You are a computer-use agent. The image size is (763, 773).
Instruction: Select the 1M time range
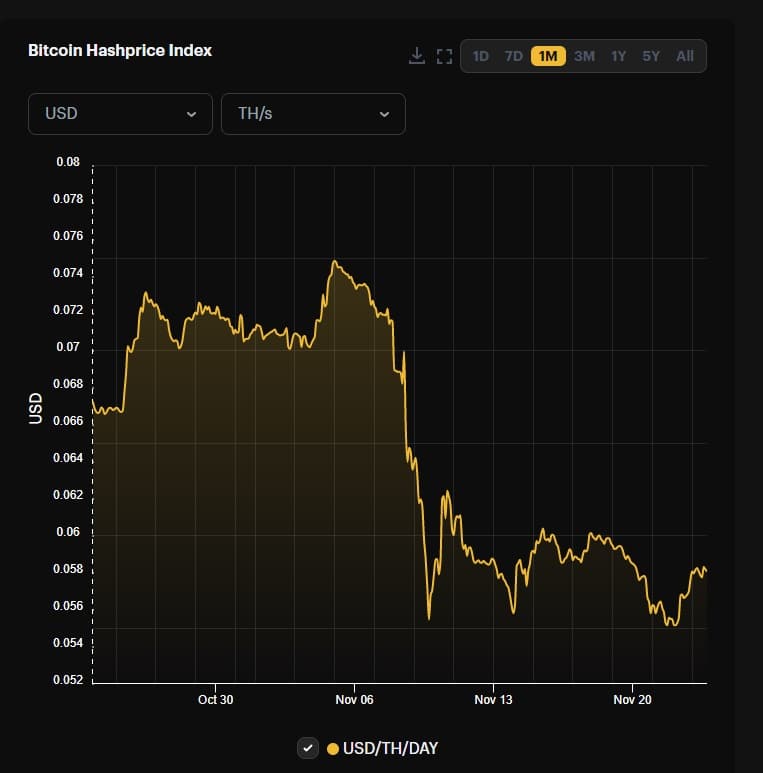pos(548,56)
